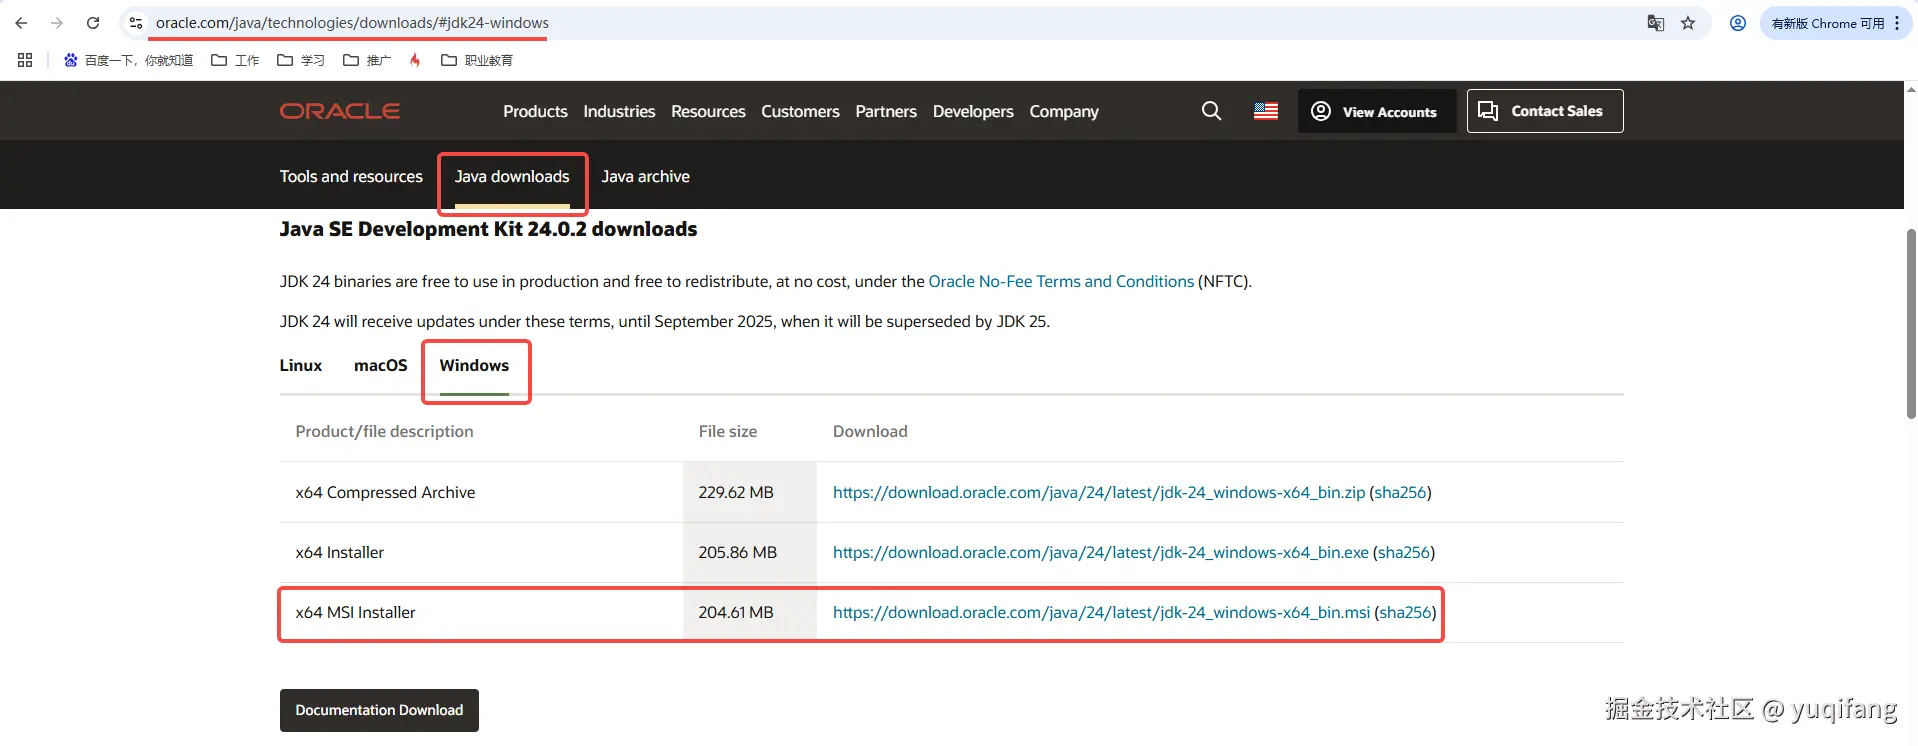
Task: Open the apps grid icon in bookmarks bar
Action: coord(25,60)
